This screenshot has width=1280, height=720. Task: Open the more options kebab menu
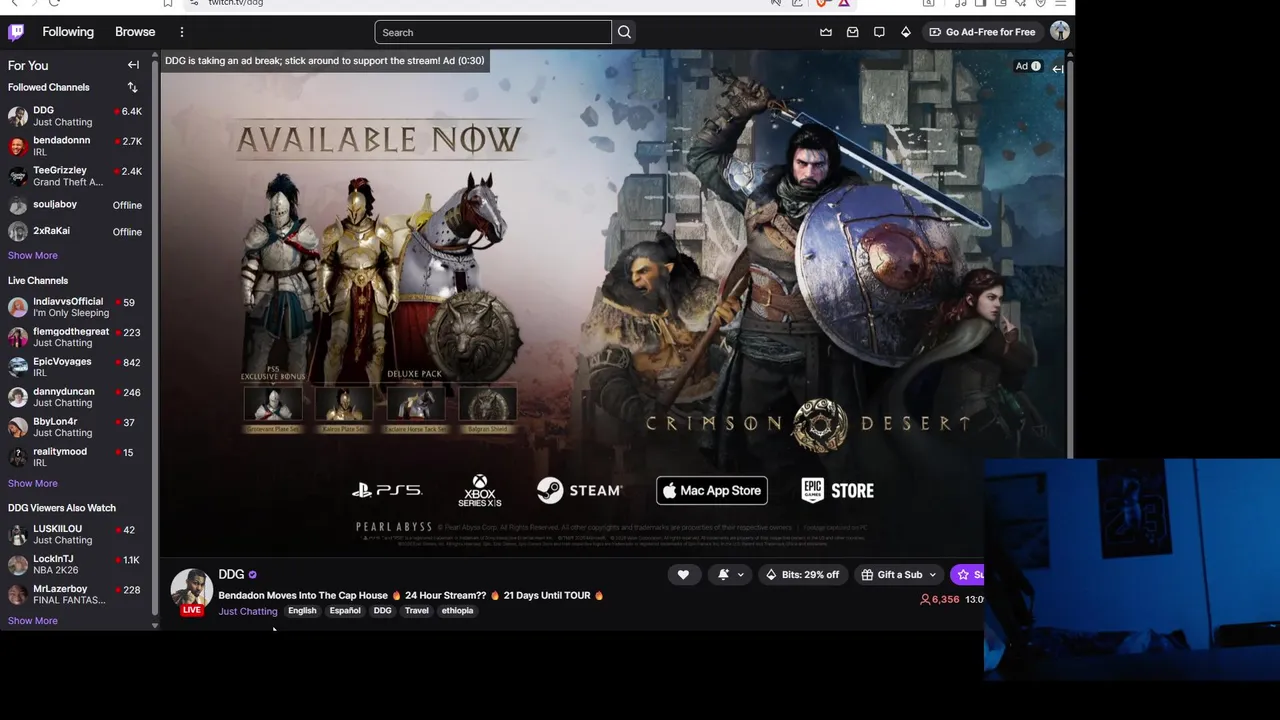[x=181, y=32]
